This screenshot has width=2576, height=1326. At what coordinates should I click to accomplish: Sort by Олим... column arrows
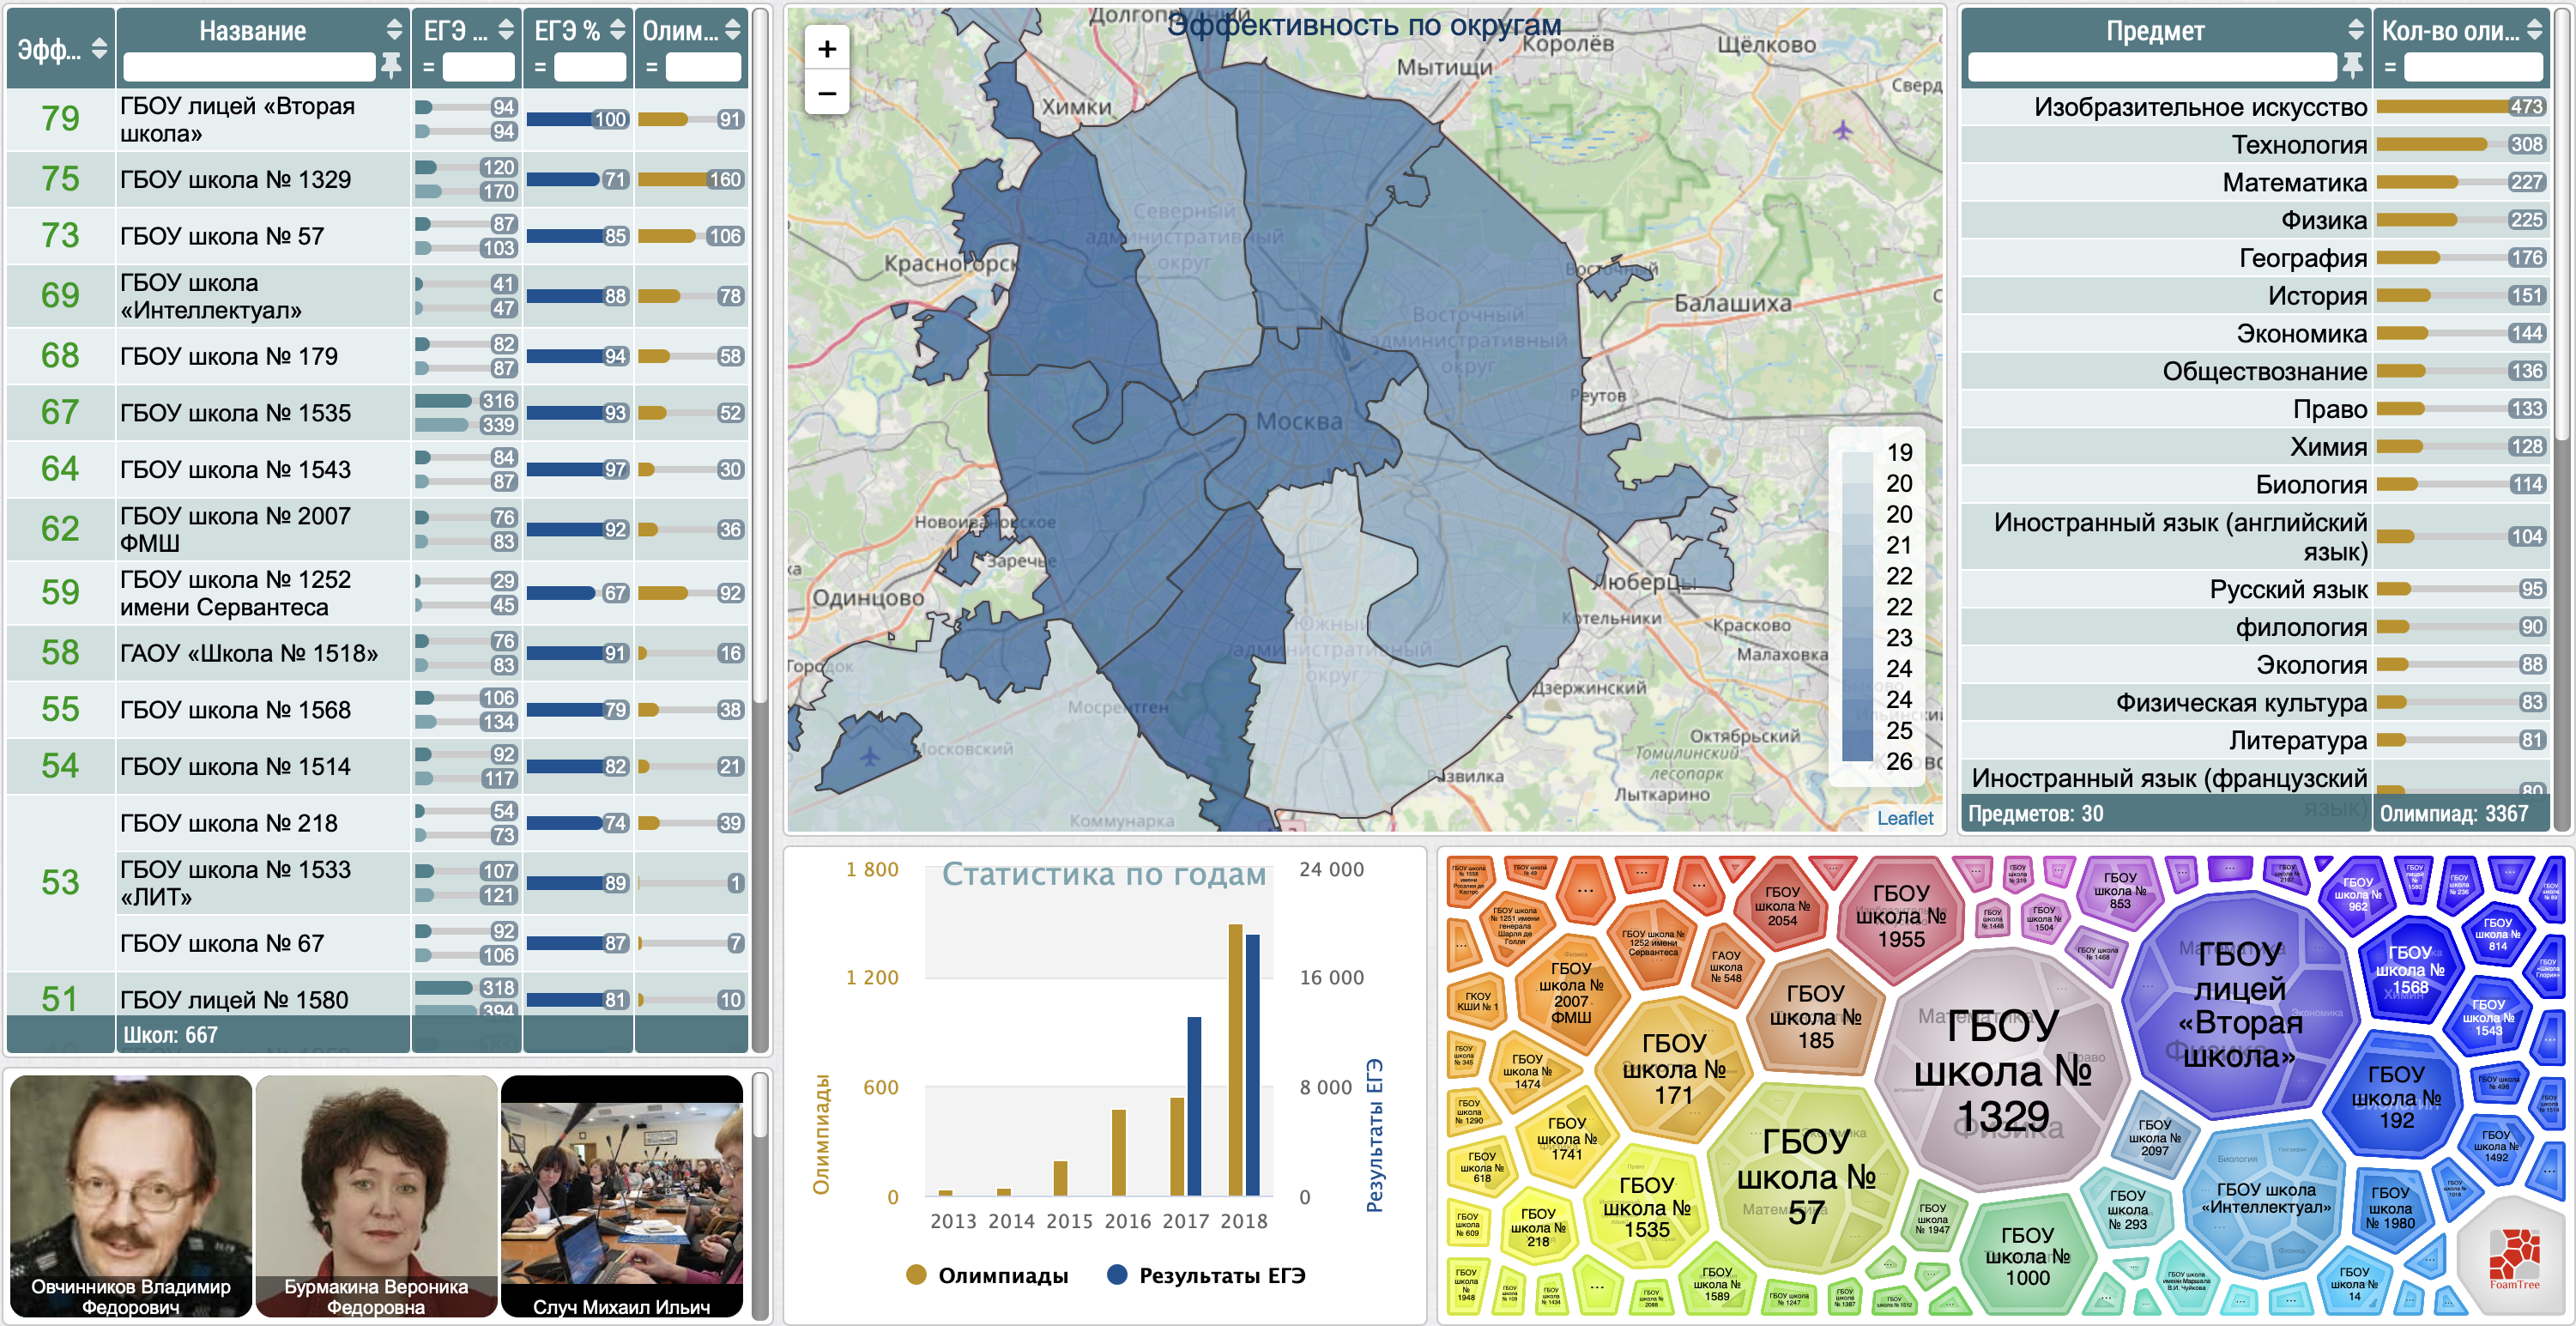pos(733,30)
